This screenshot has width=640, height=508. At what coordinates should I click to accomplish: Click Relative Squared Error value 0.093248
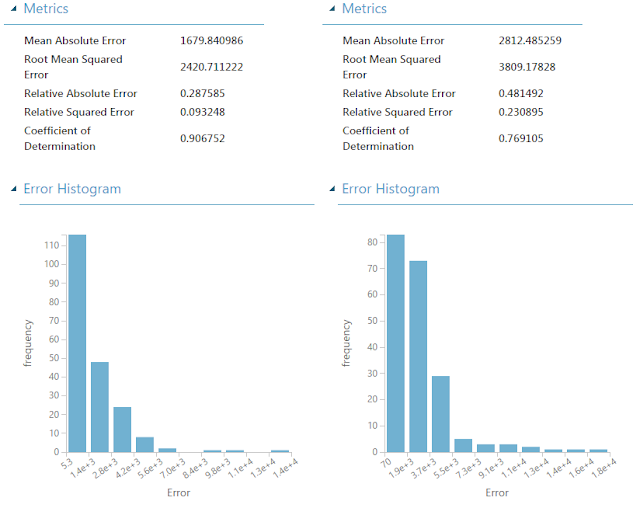pyautogui.click(x=202, y=112)
